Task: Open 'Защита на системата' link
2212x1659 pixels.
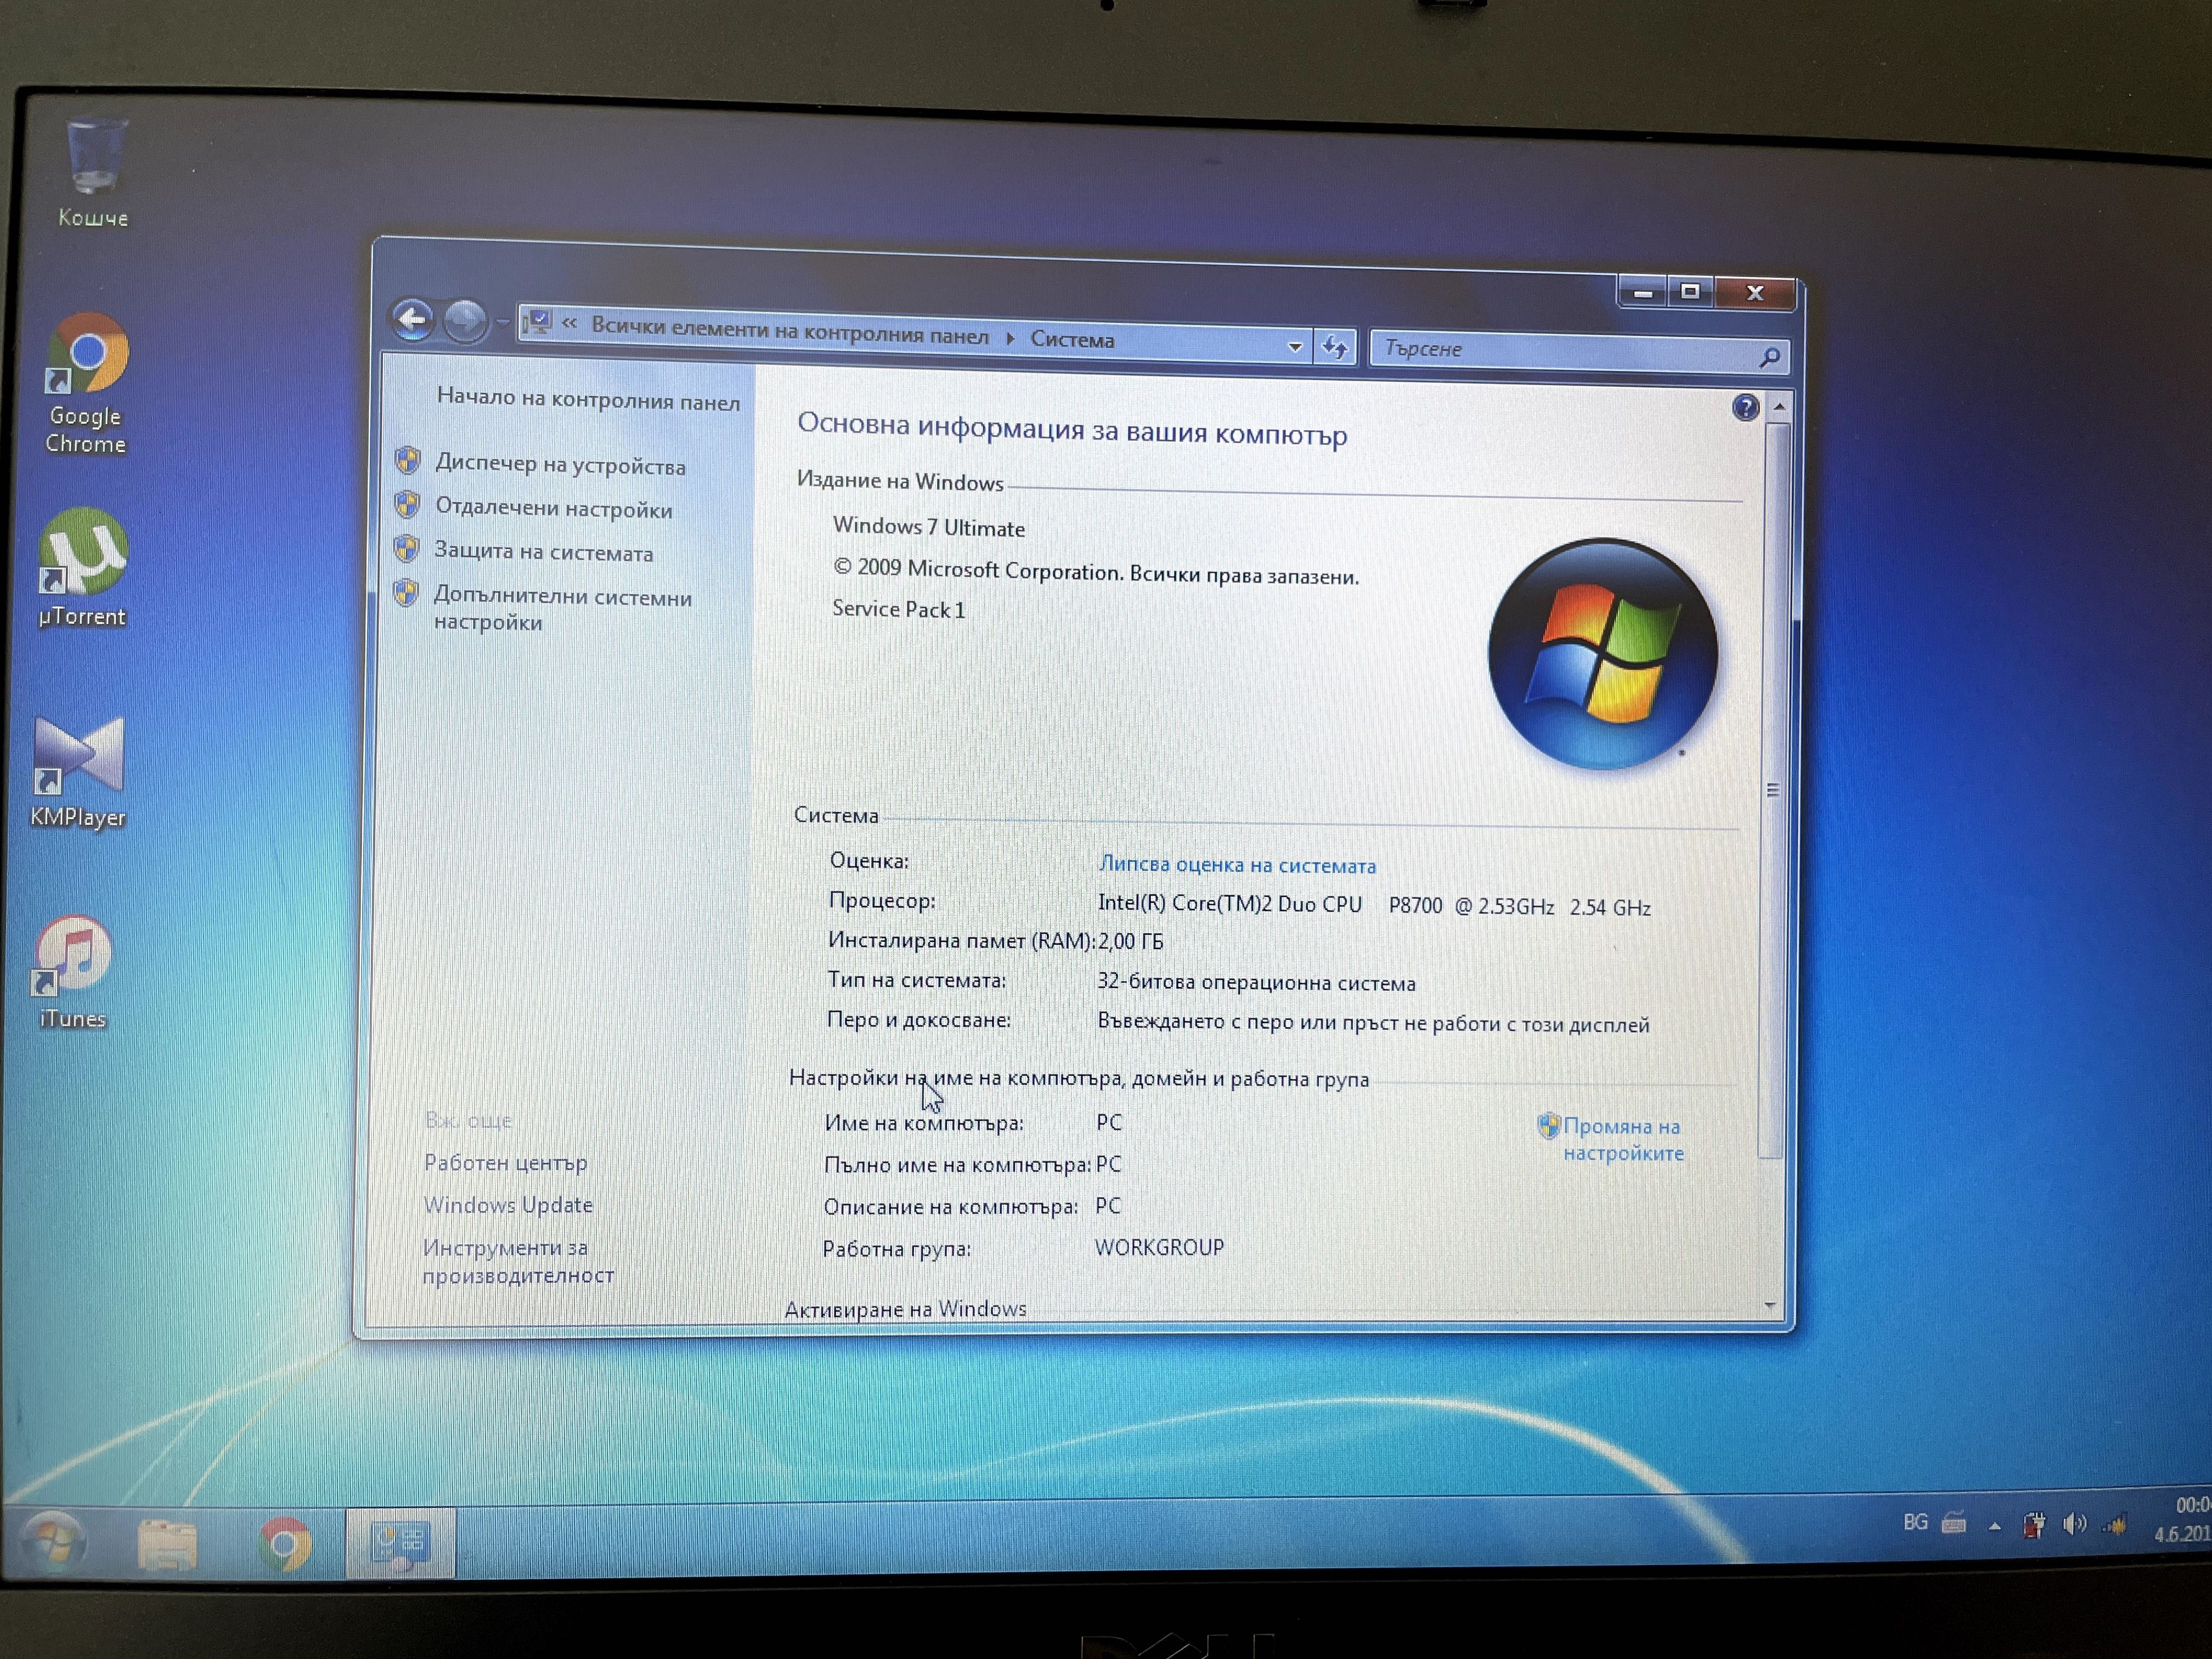Action: [543, 552]
